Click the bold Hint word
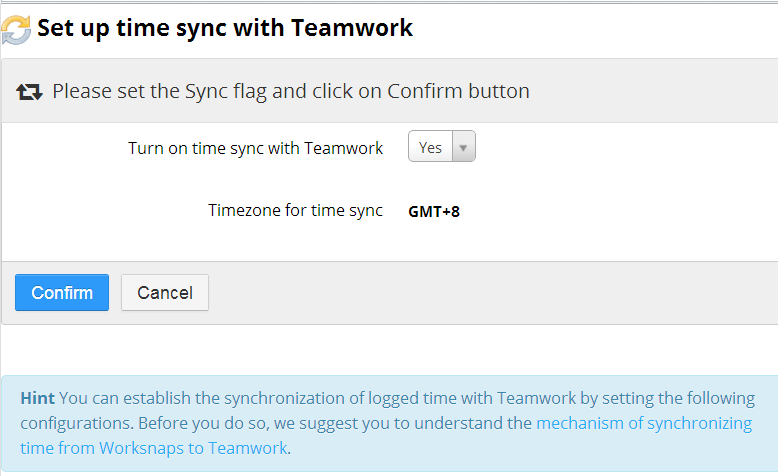This screenshot has height=476, width=778. pos(38,398)
